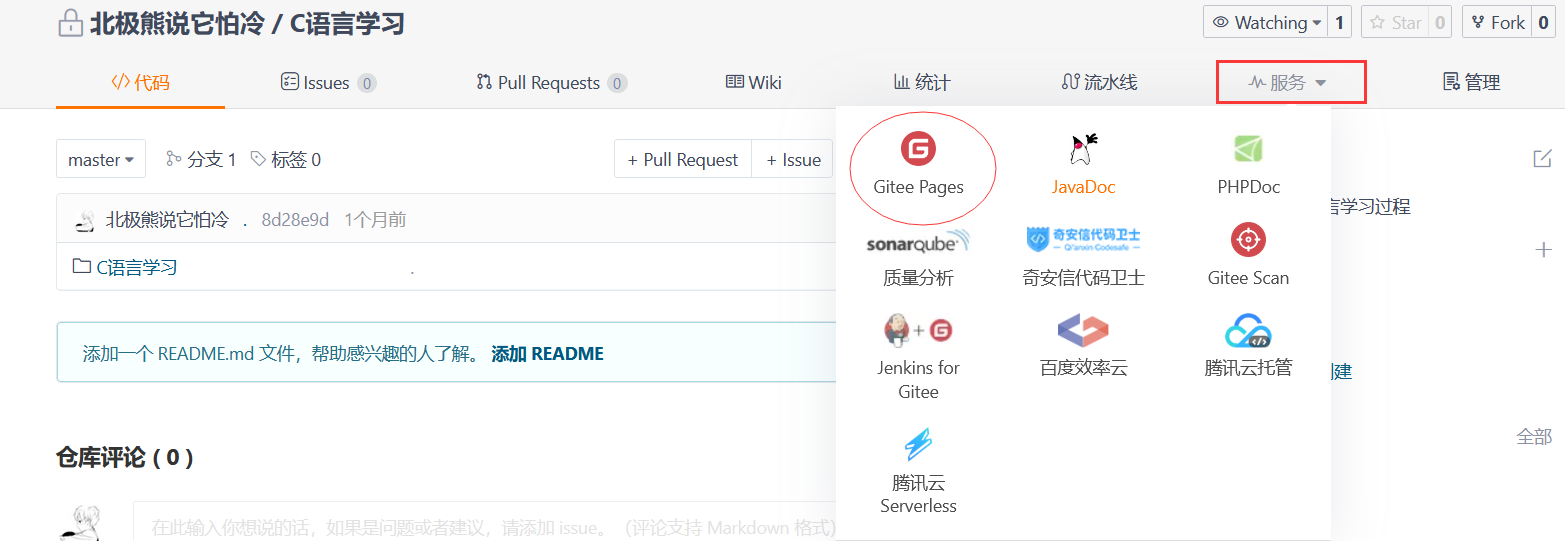This screenshot has height=541, width=1565.
Task: Switch to the 管理 tab
Action: point(1471,82)
